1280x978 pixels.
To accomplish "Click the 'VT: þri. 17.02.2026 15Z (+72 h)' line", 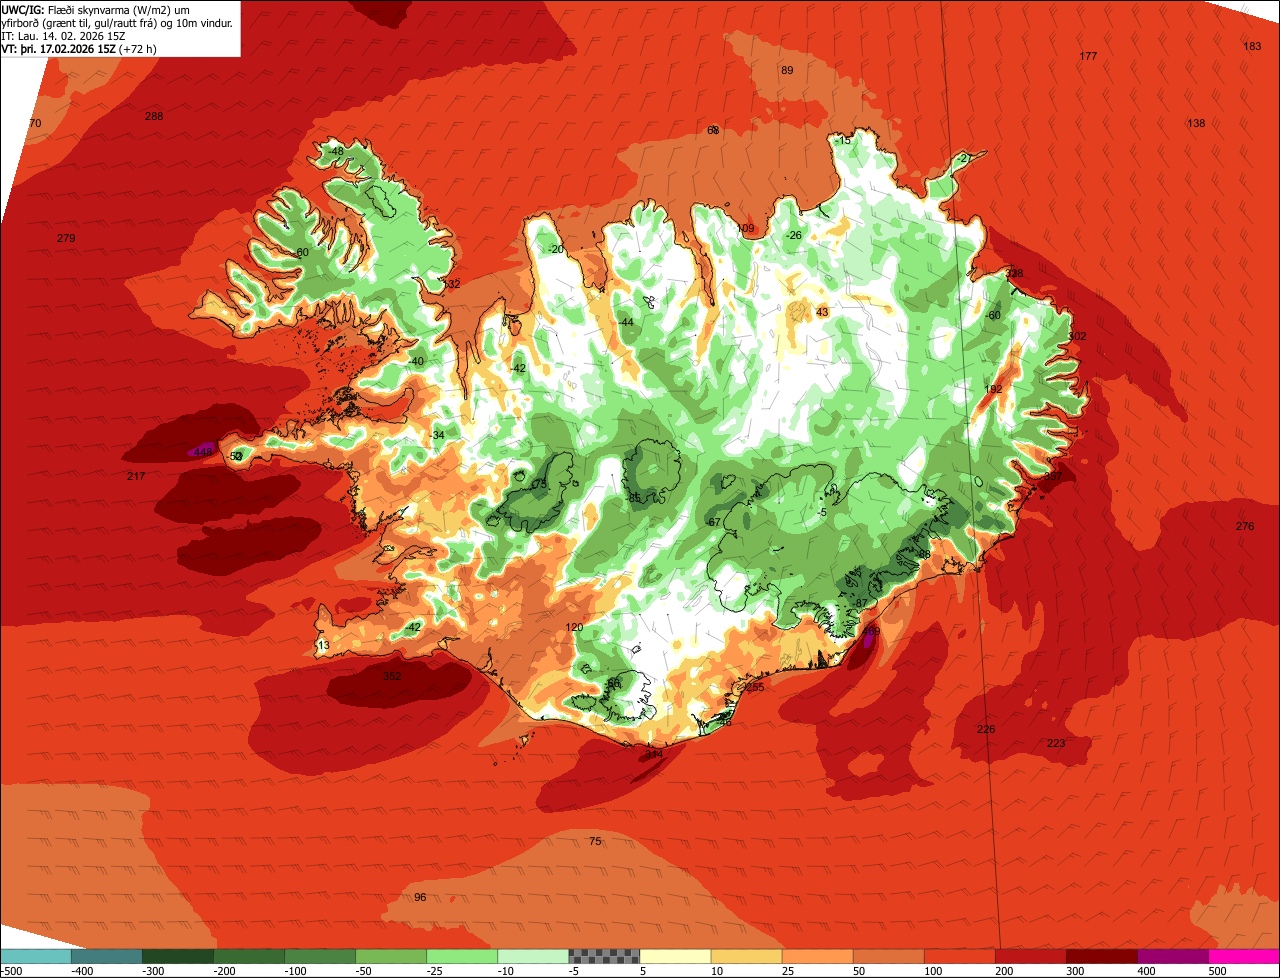I will point(79,48).
